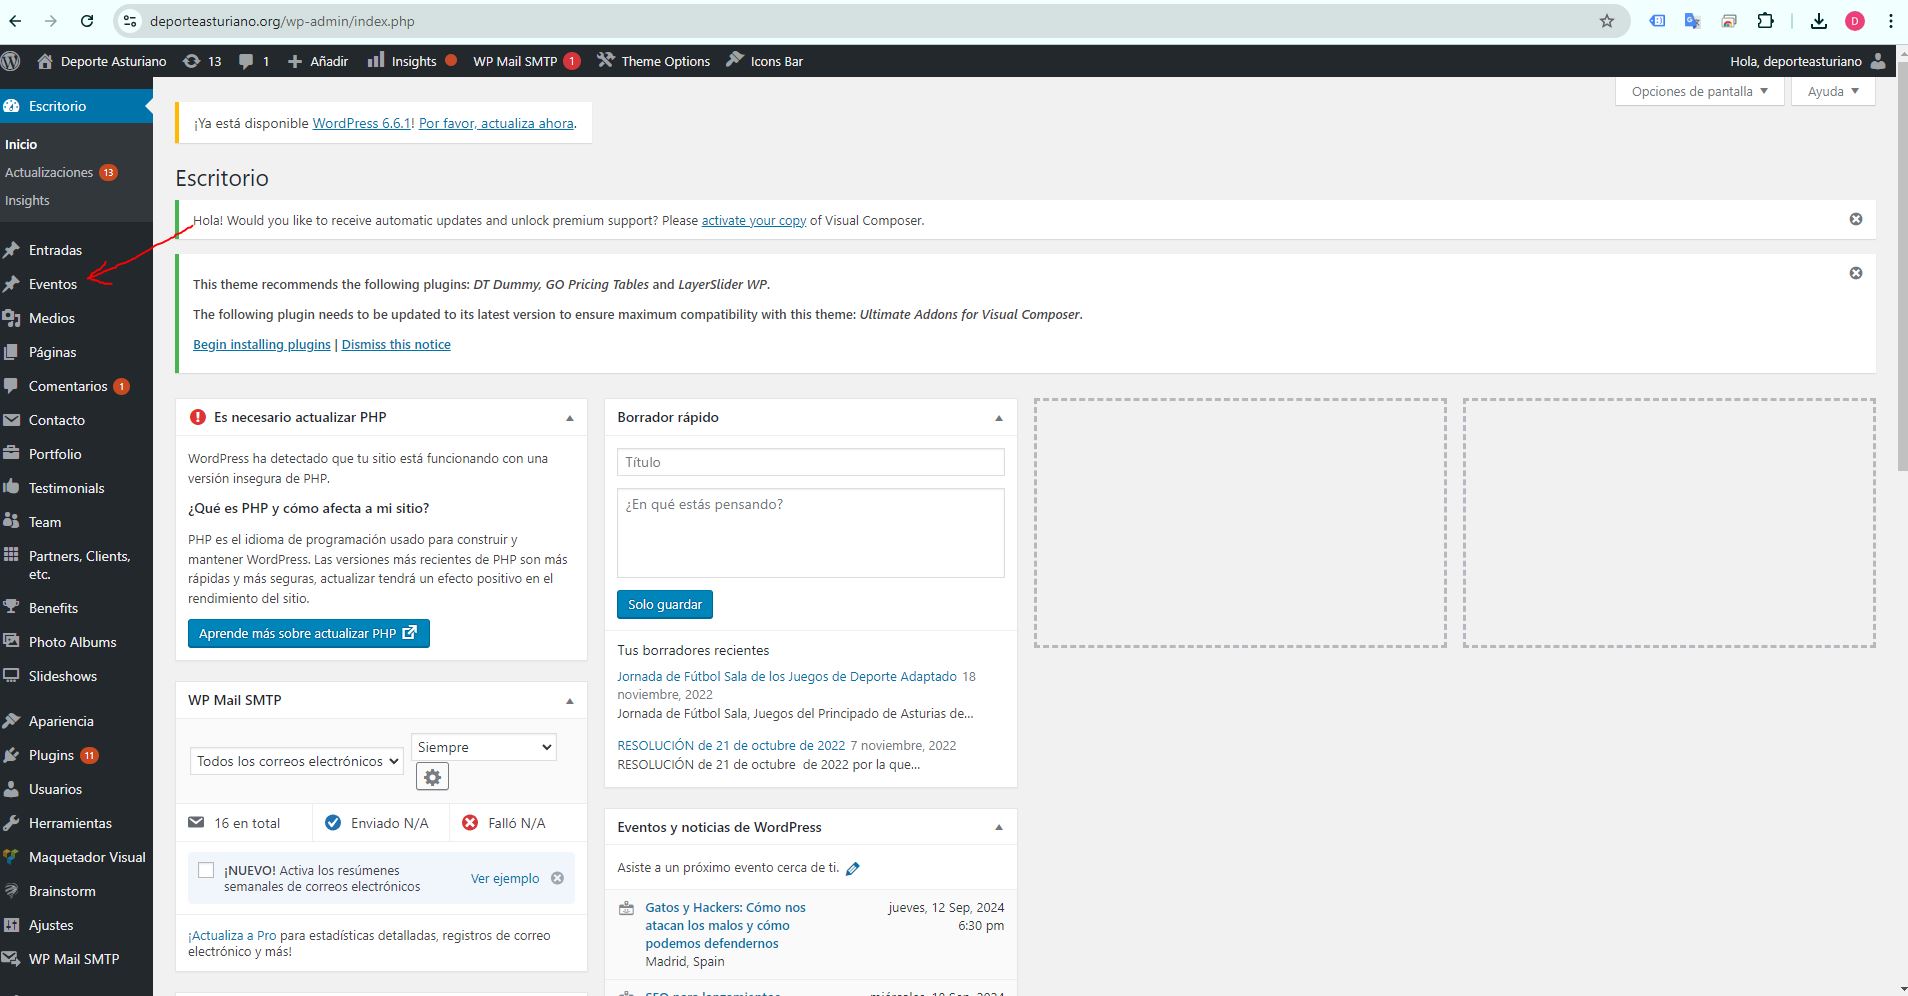Screen dimensions: 1908x996
Task: Open the 'Actualiza a Pro' link
Action: 232,935
